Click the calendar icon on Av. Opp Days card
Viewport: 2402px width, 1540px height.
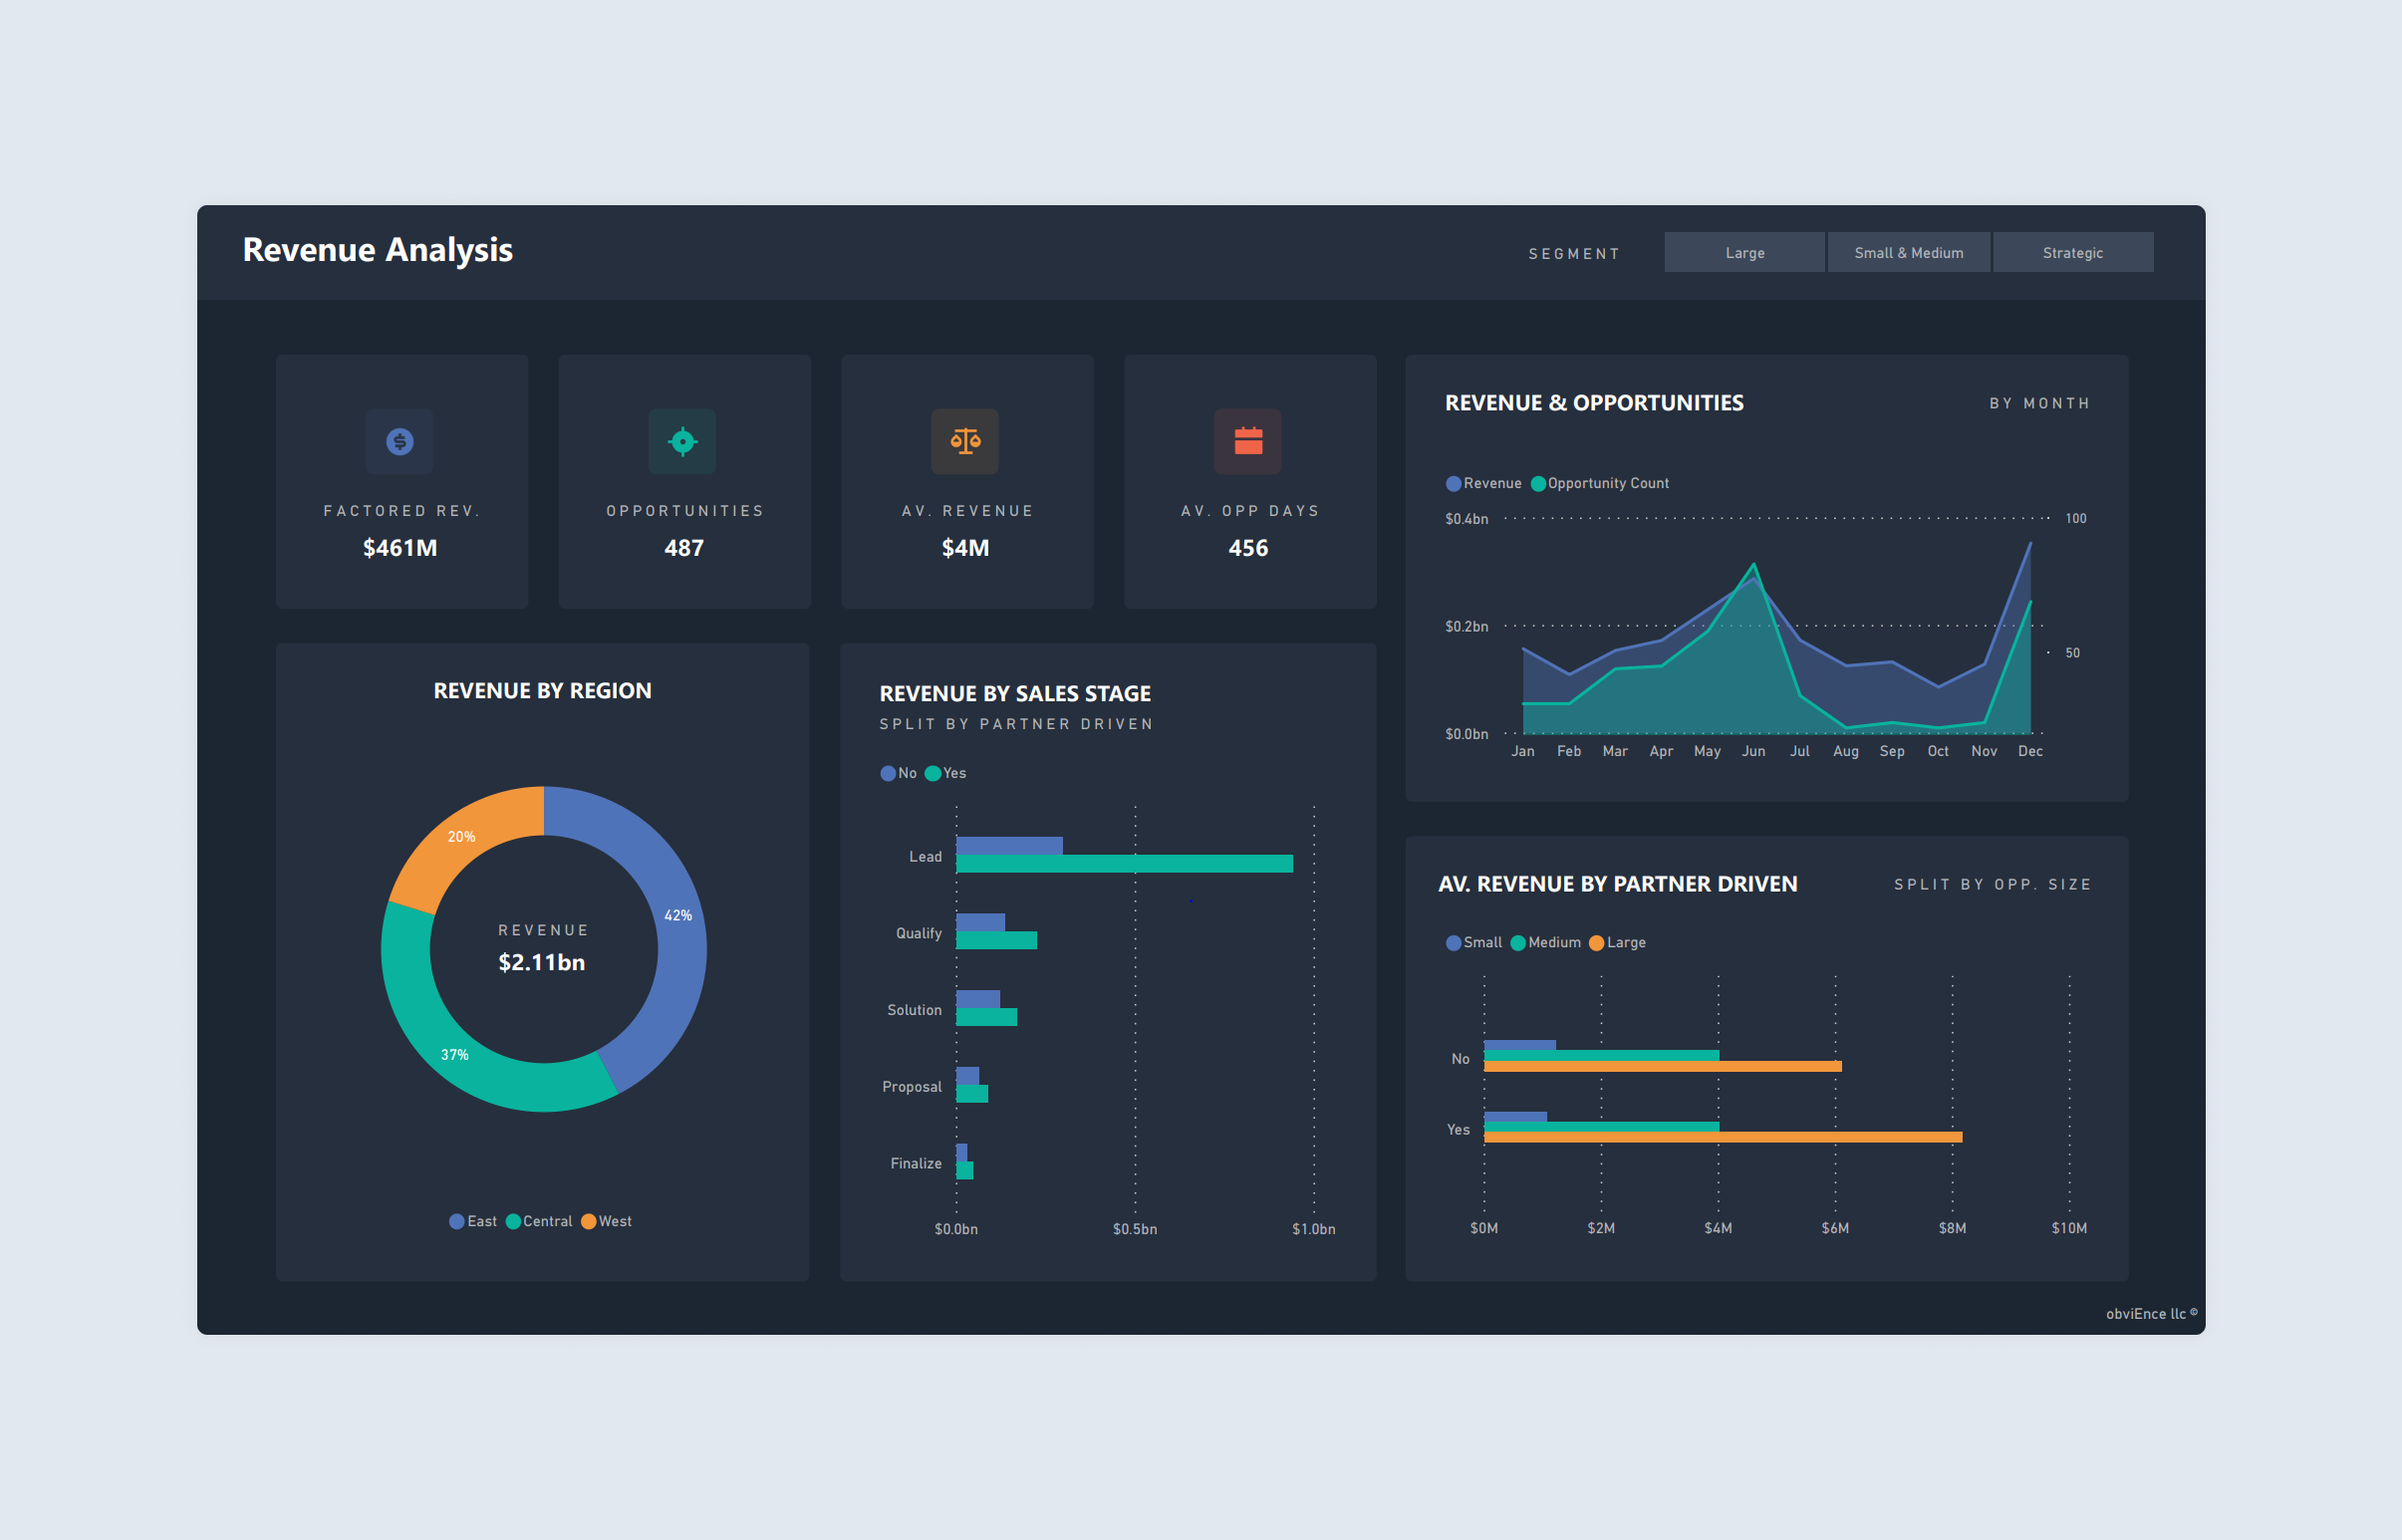(x=1249, y=441)
